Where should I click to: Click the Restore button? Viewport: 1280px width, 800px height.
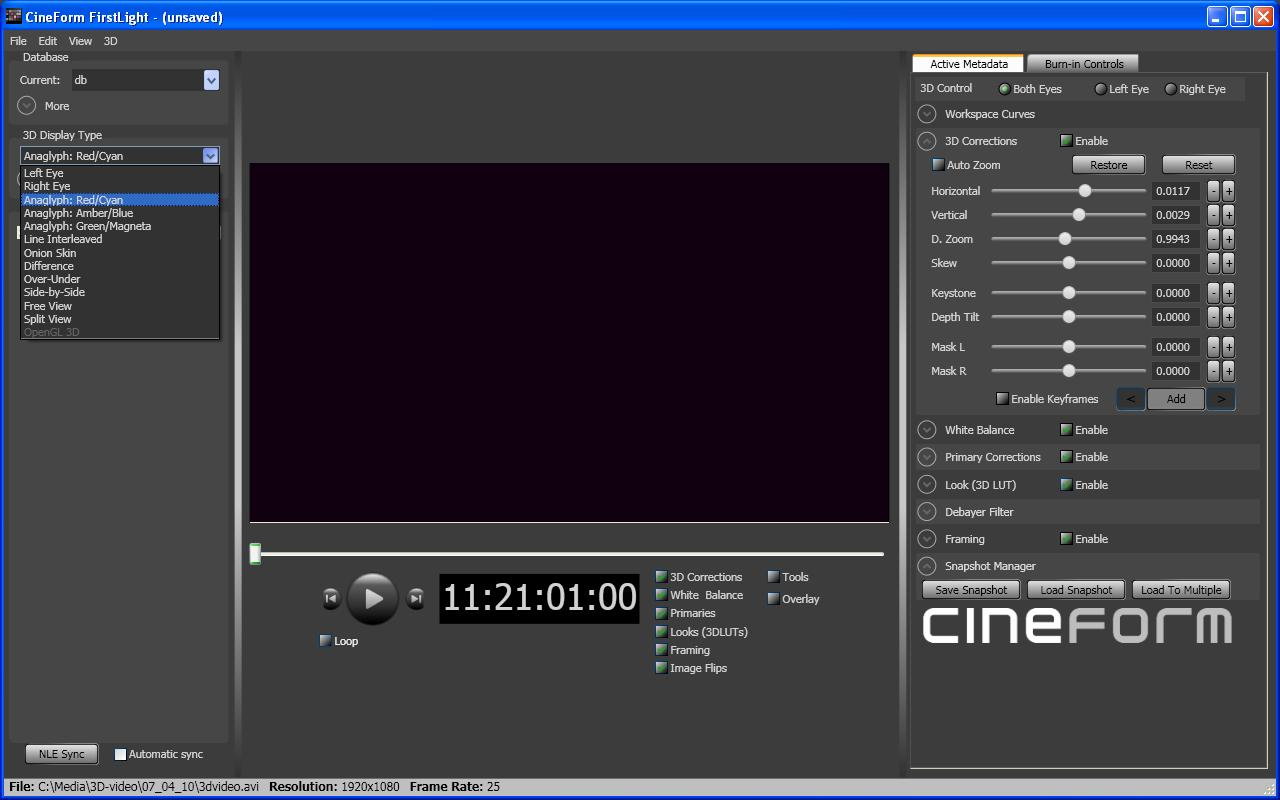1108,165
